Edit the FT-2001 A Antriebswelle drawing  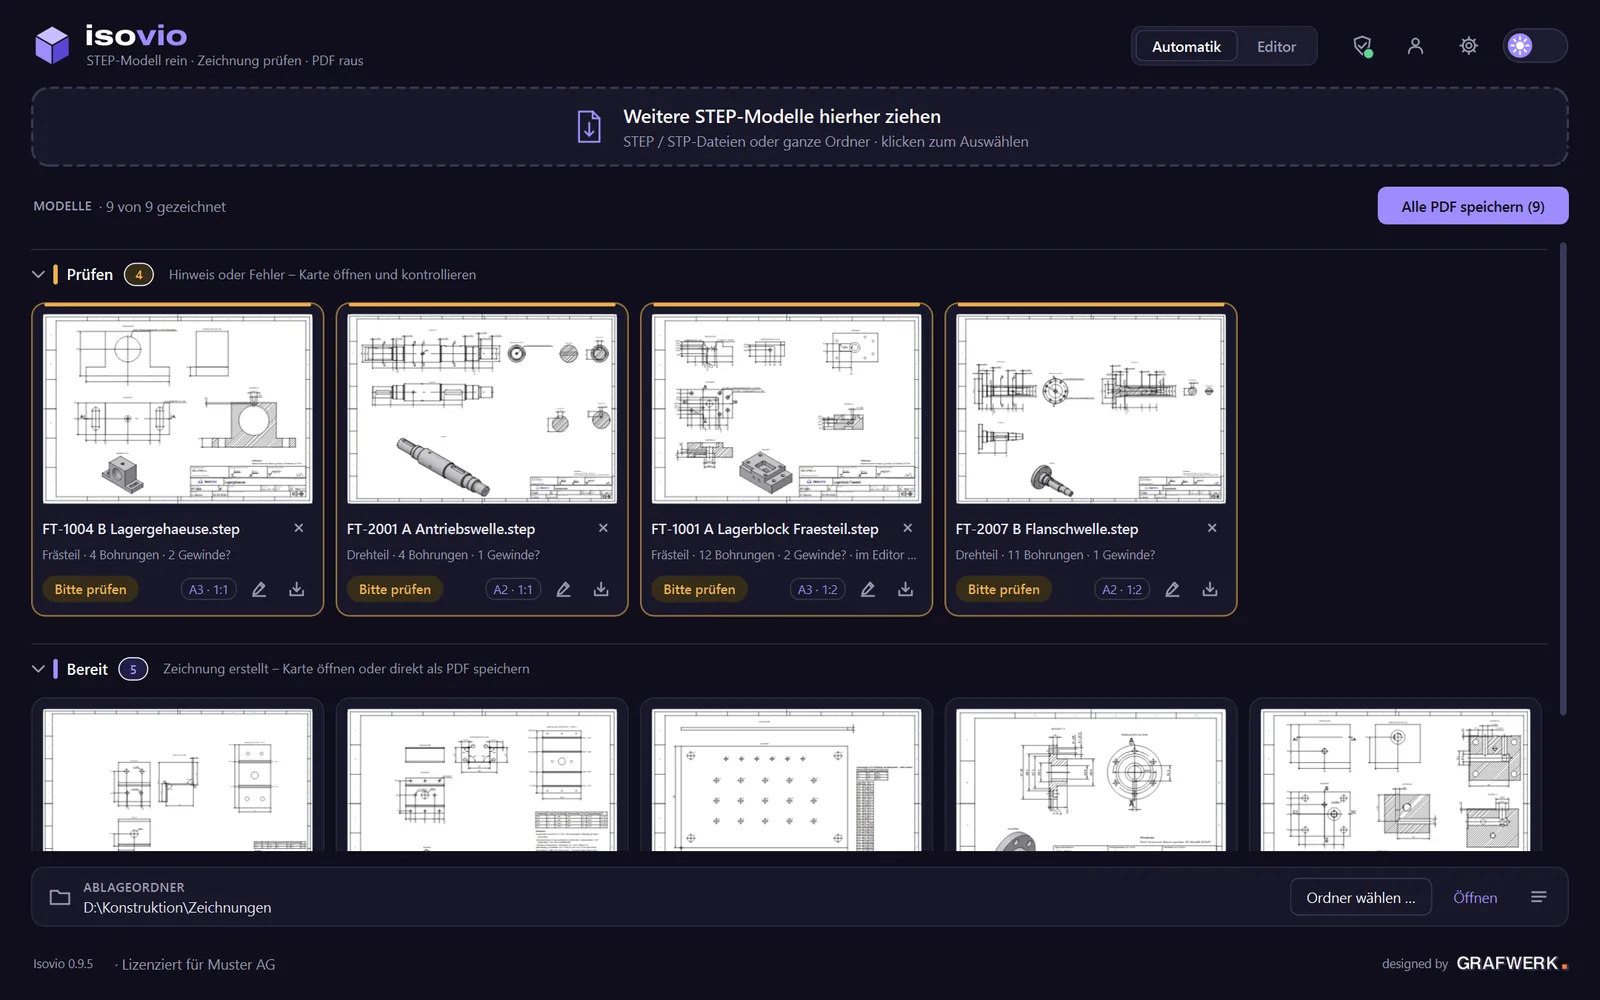(x=563, y=590)
